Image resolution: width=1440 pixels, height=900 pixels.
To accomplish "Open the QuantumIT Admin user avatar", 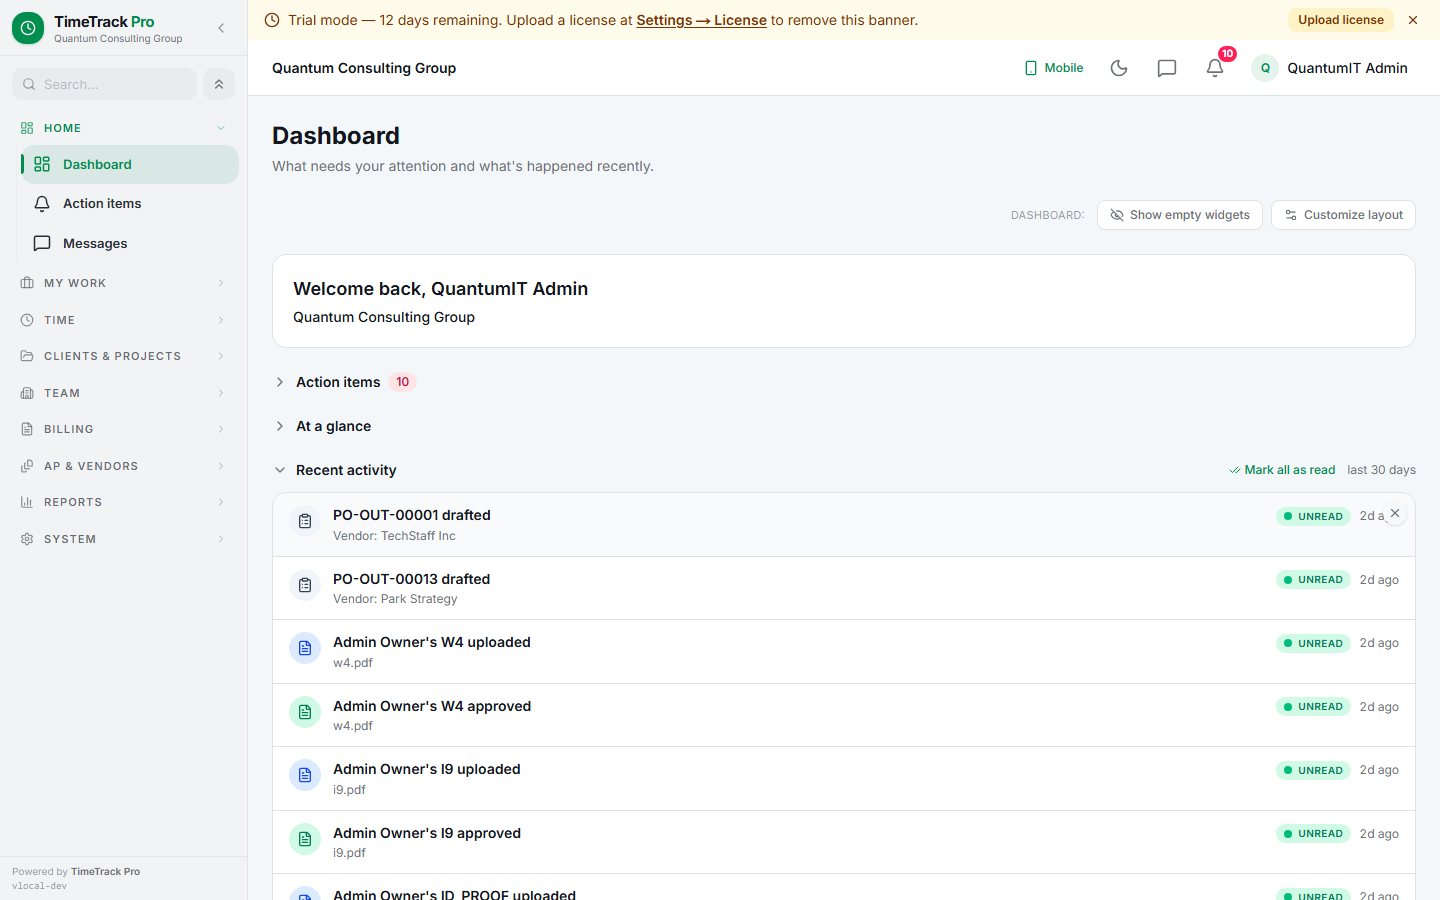I will (1265, 68).
